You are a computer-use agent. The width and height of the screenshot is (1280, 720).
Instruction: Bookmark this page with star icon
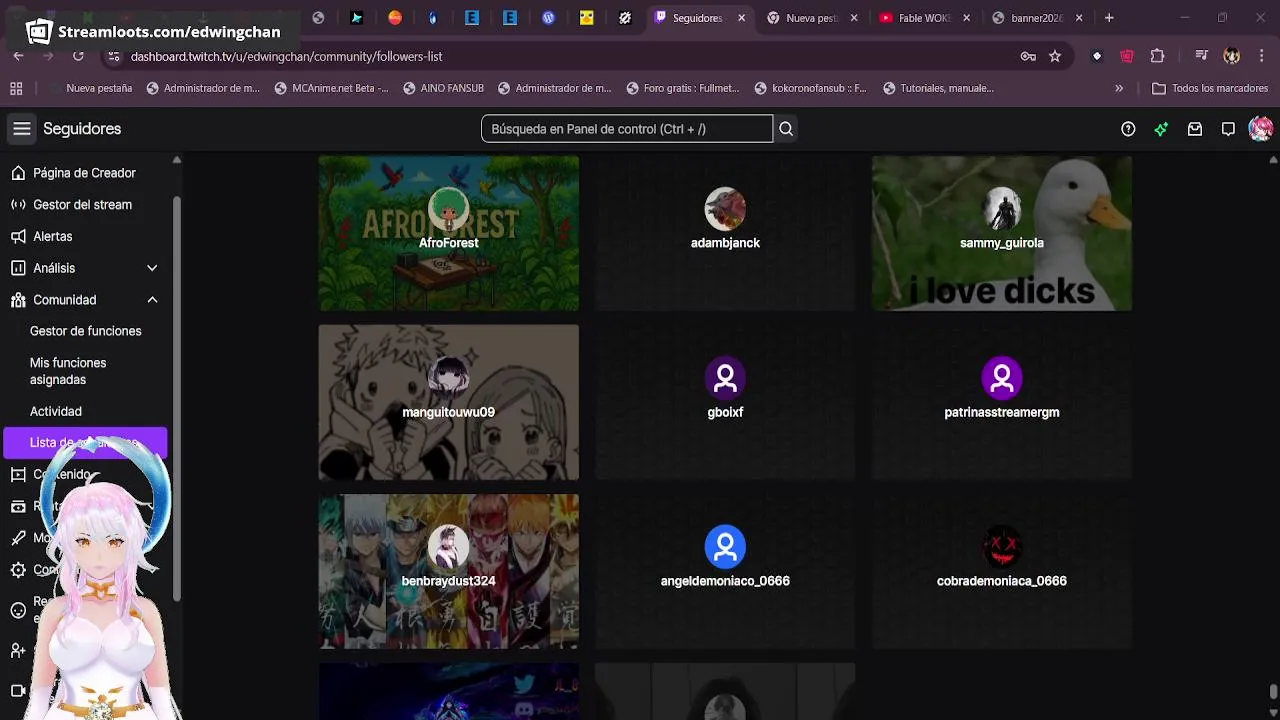tap(1055, 56)
